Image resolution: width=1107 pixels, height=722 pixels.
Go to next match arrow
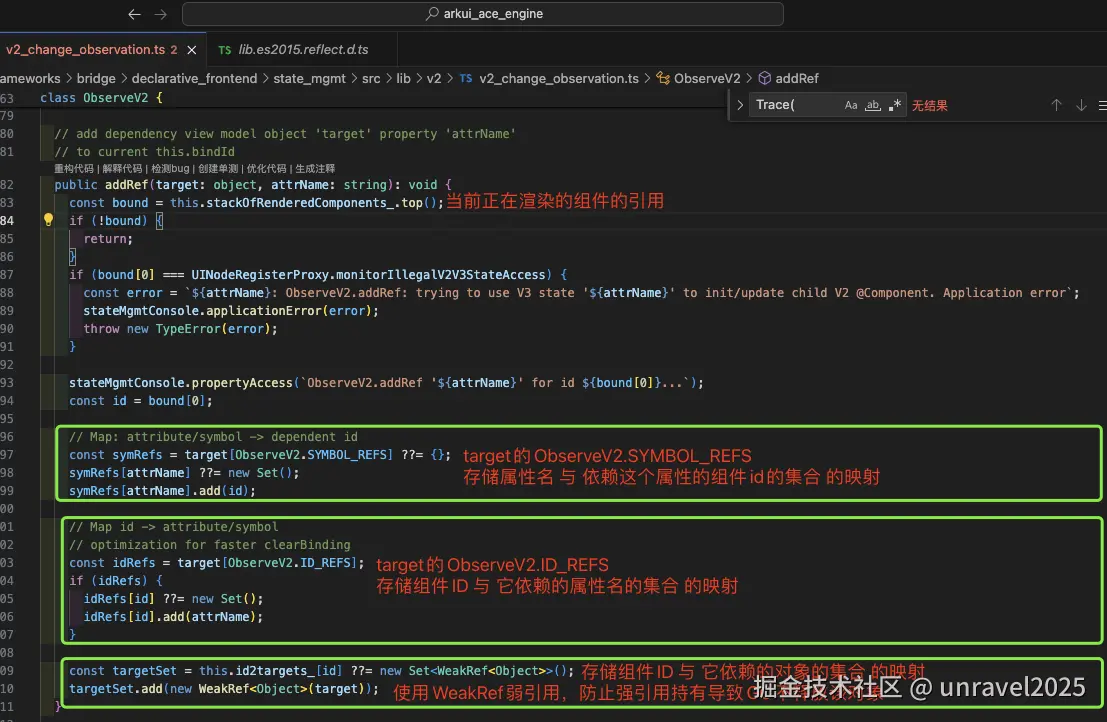pos(1080,105)
